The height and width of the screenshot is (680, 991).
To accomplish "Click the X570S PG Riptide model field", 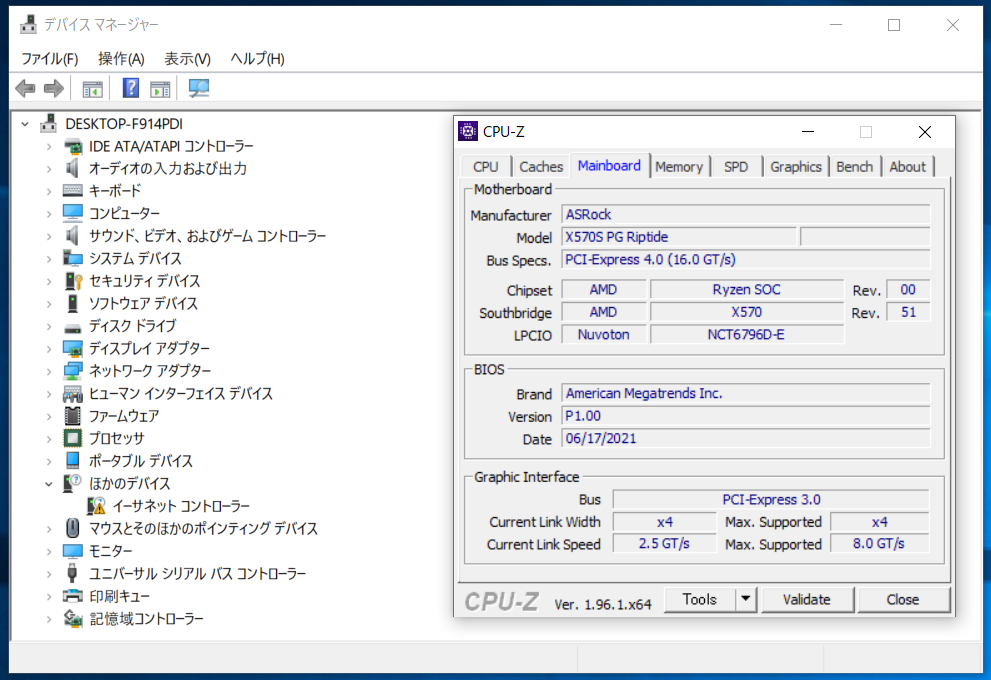I will (x=679, y=237).
